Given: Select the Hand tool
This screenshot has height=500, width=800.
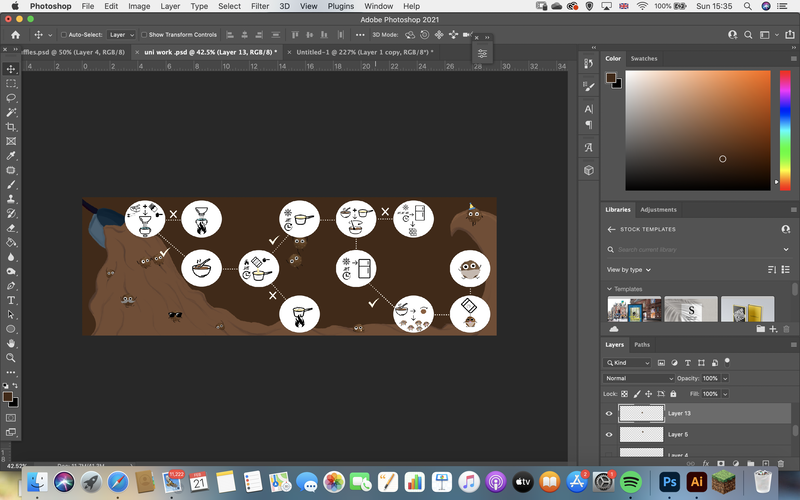Looking at the screenshot, I should coord(11,343).
